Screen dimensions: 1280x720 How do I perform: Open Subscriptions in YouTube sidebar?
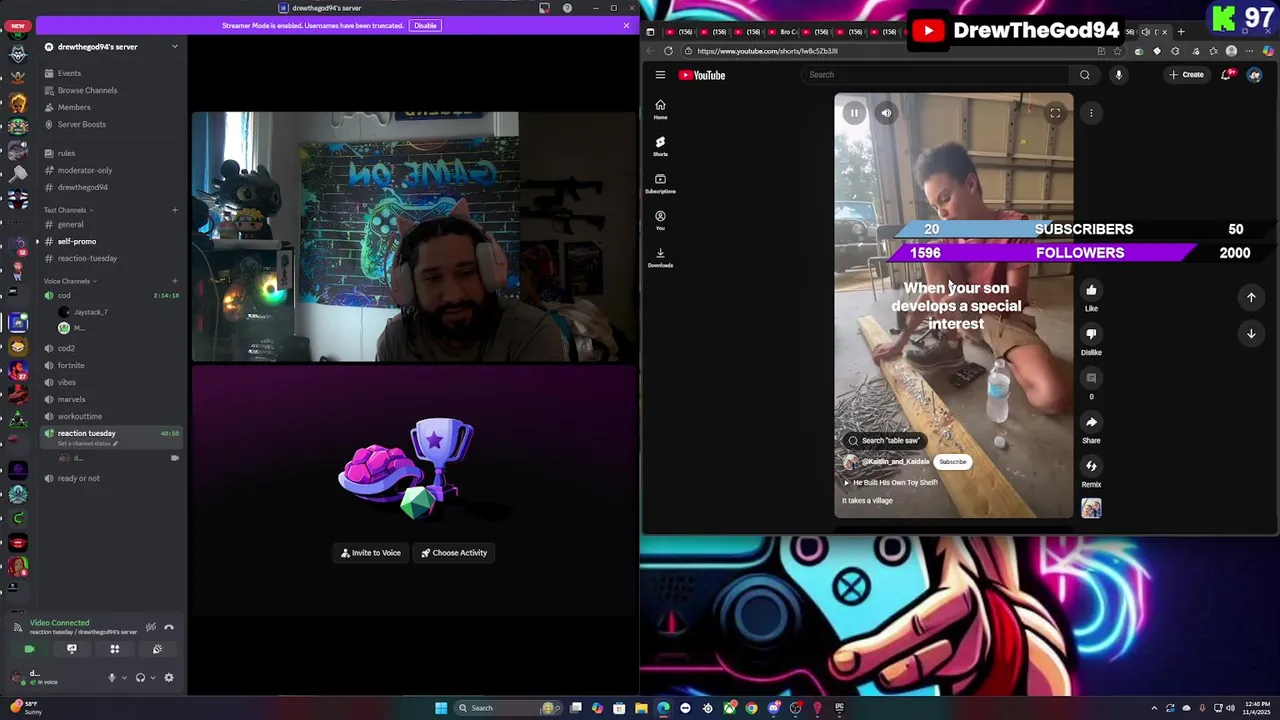point(660,183)
